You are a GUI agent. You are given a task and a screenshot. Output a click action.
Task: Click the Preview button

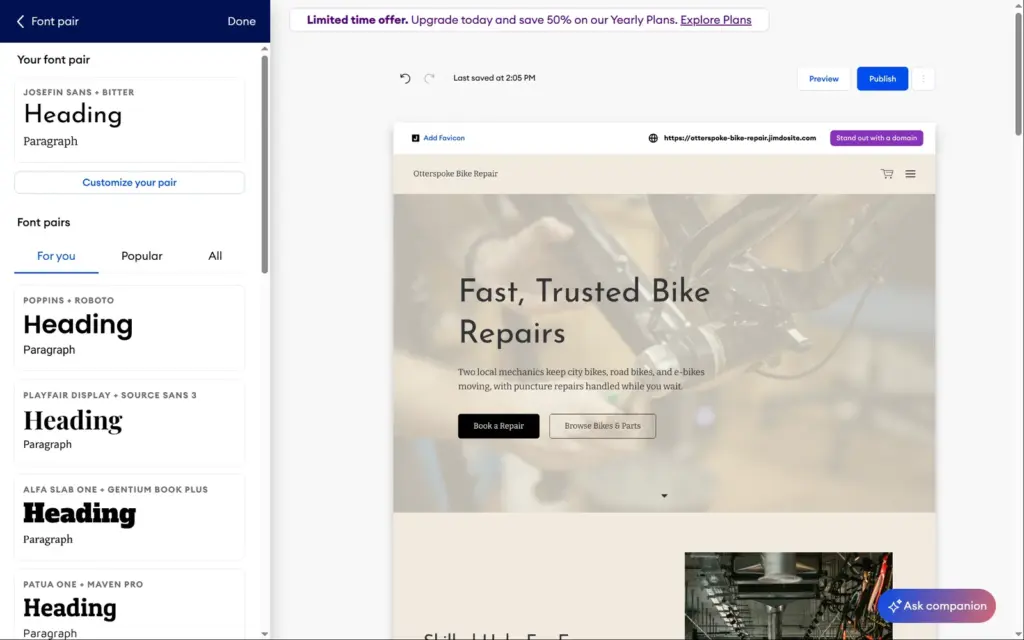pos(824,78)
